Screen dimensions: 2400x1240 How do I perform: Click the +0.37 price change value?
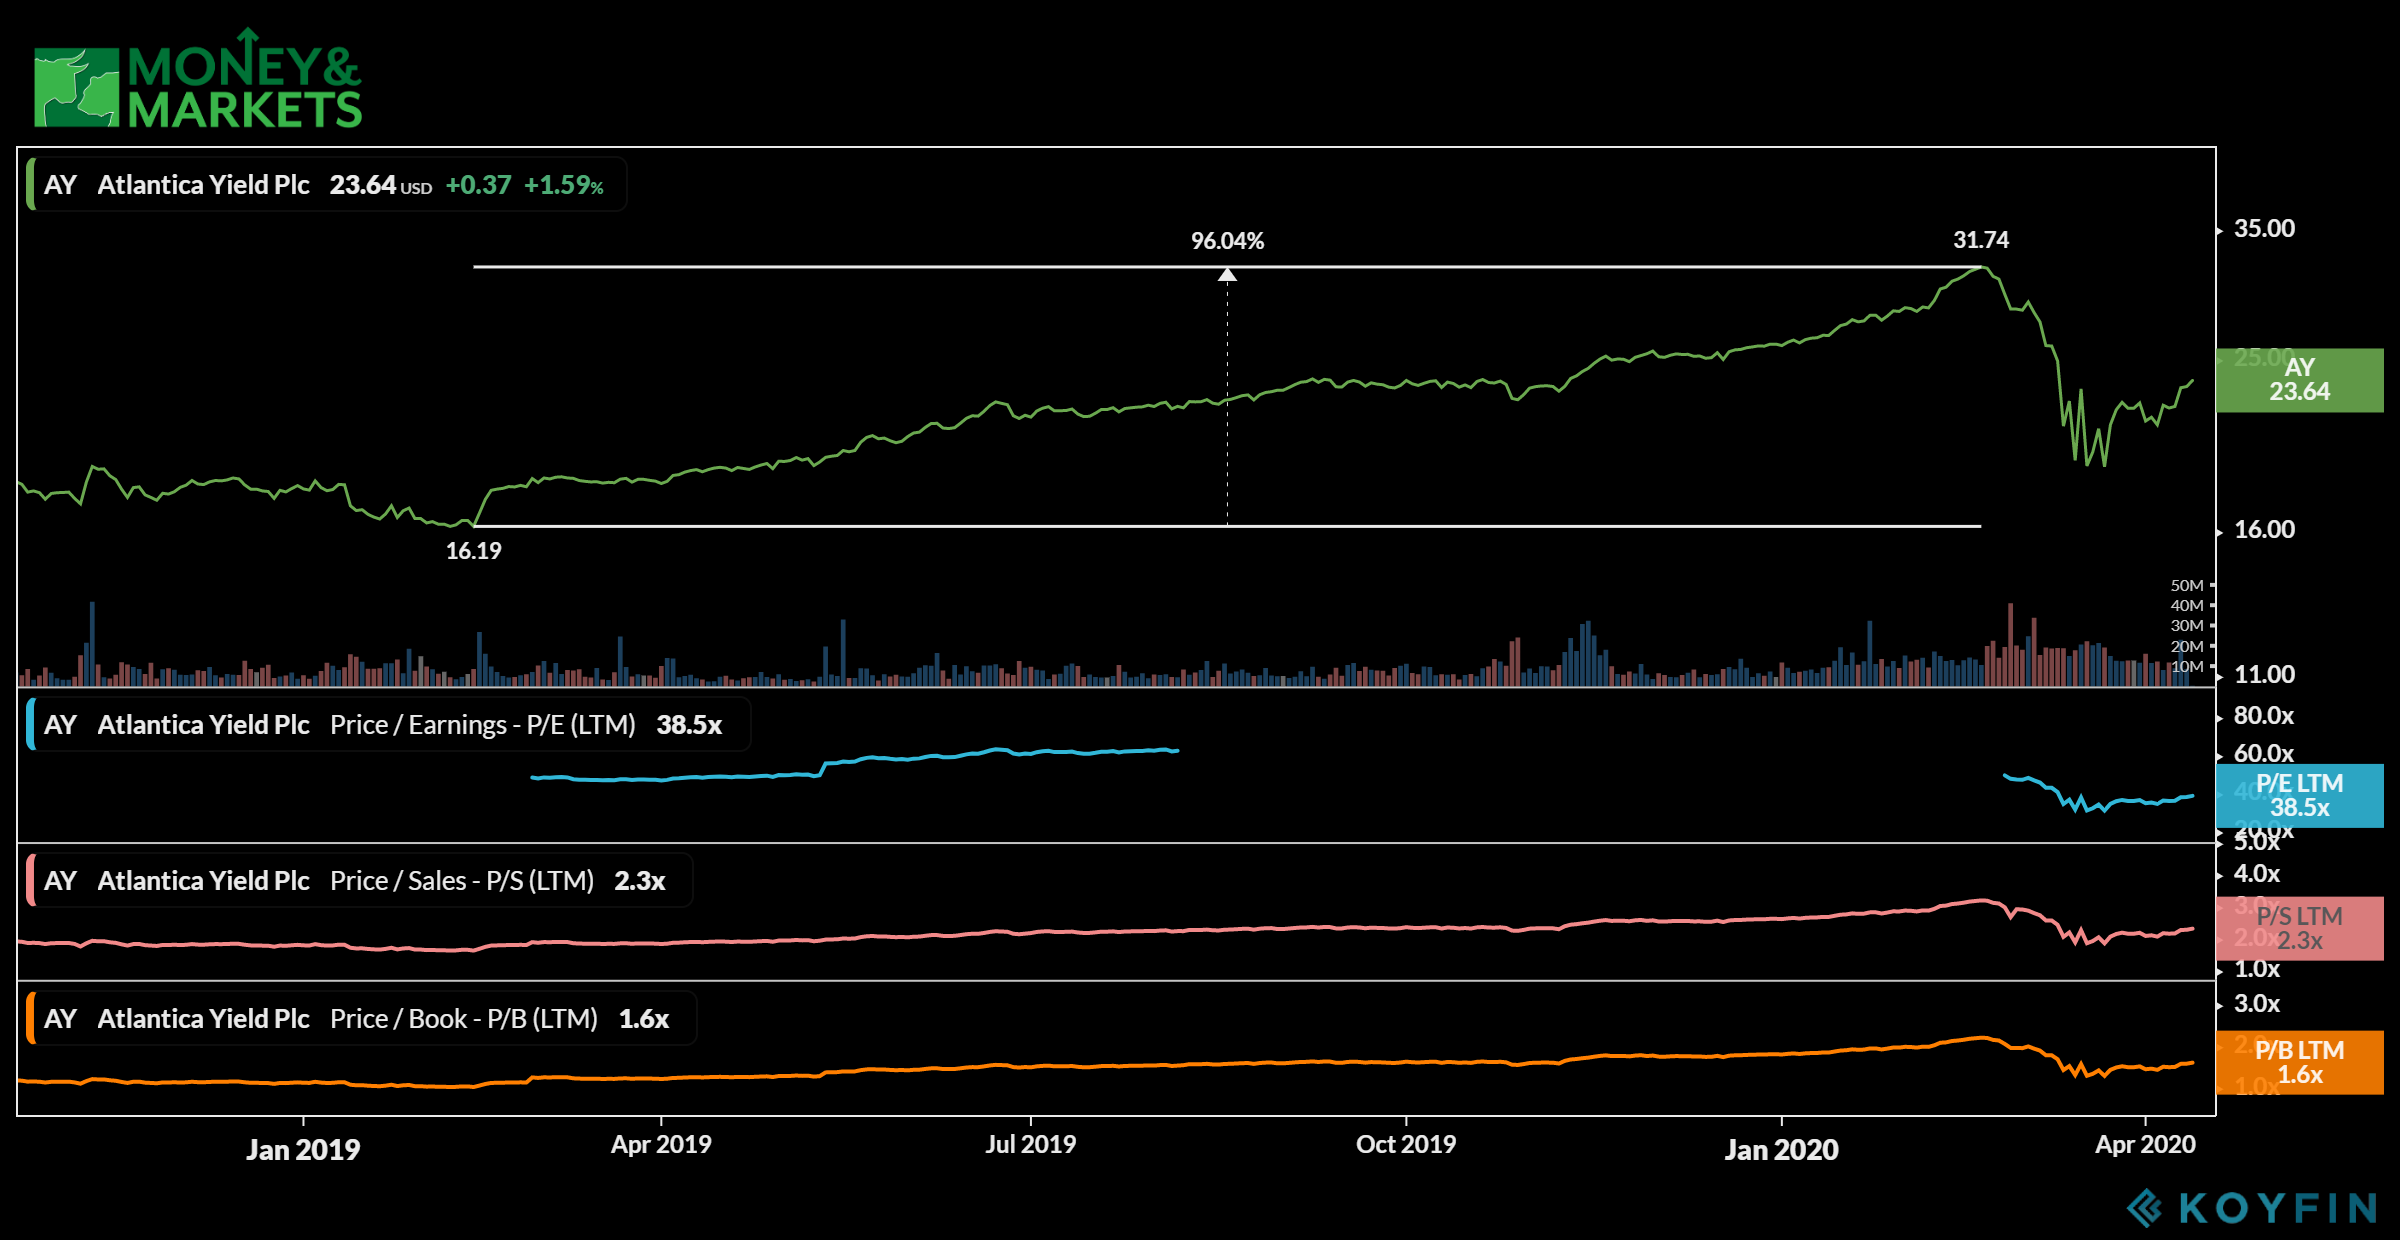pos(478,185)
